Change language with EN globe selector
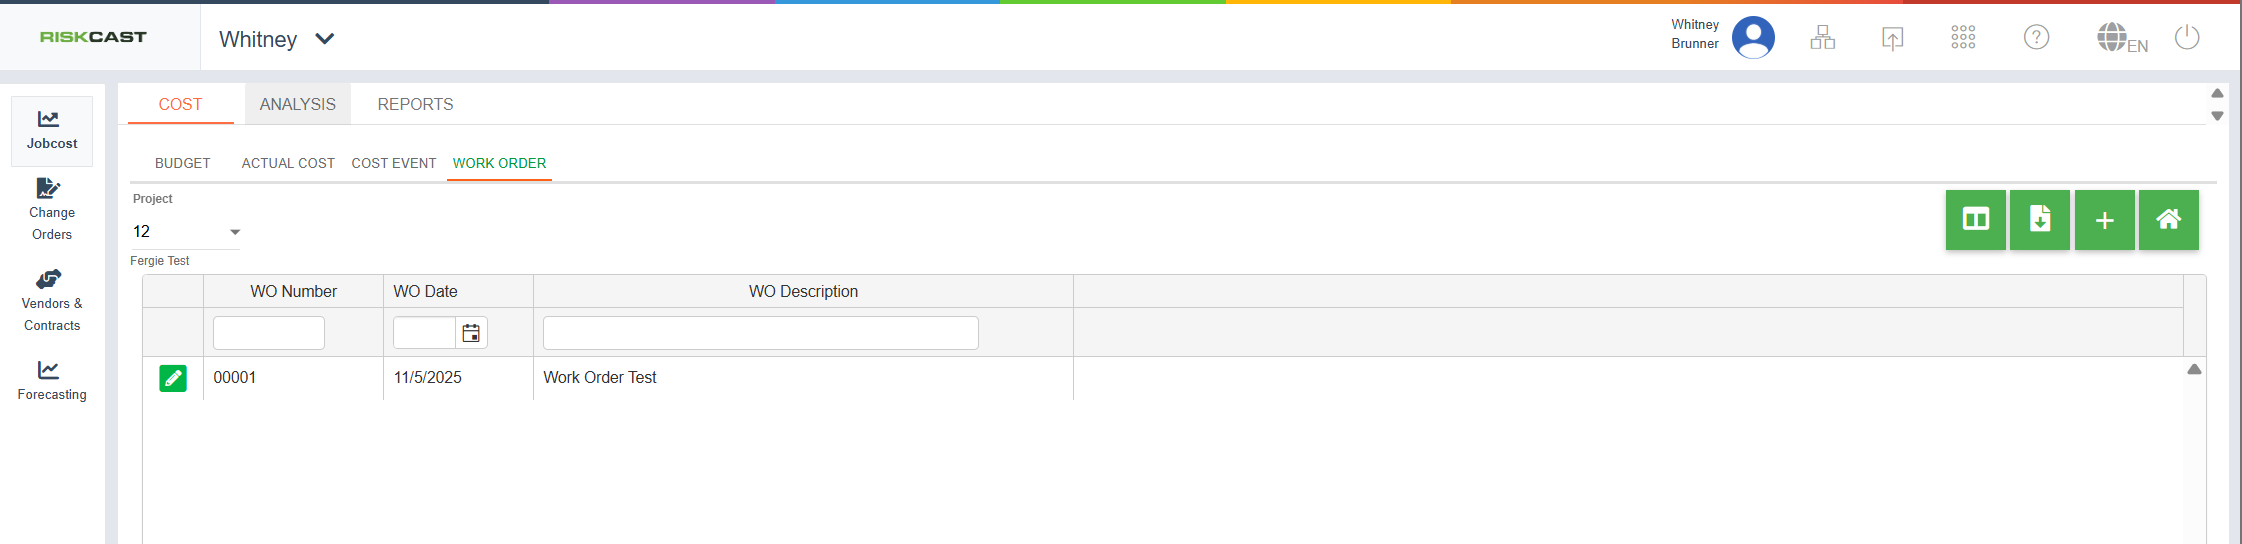Image resolution: width=2242 pixels, height=544 pixels. (x=2121, y=39)
